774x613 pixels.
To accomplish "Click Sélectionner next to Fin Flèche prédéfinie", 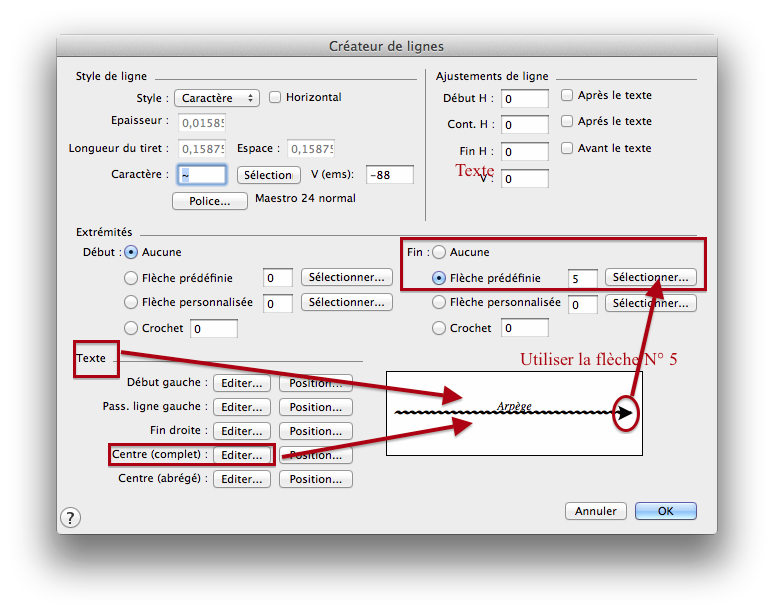I will click(650, 277).
